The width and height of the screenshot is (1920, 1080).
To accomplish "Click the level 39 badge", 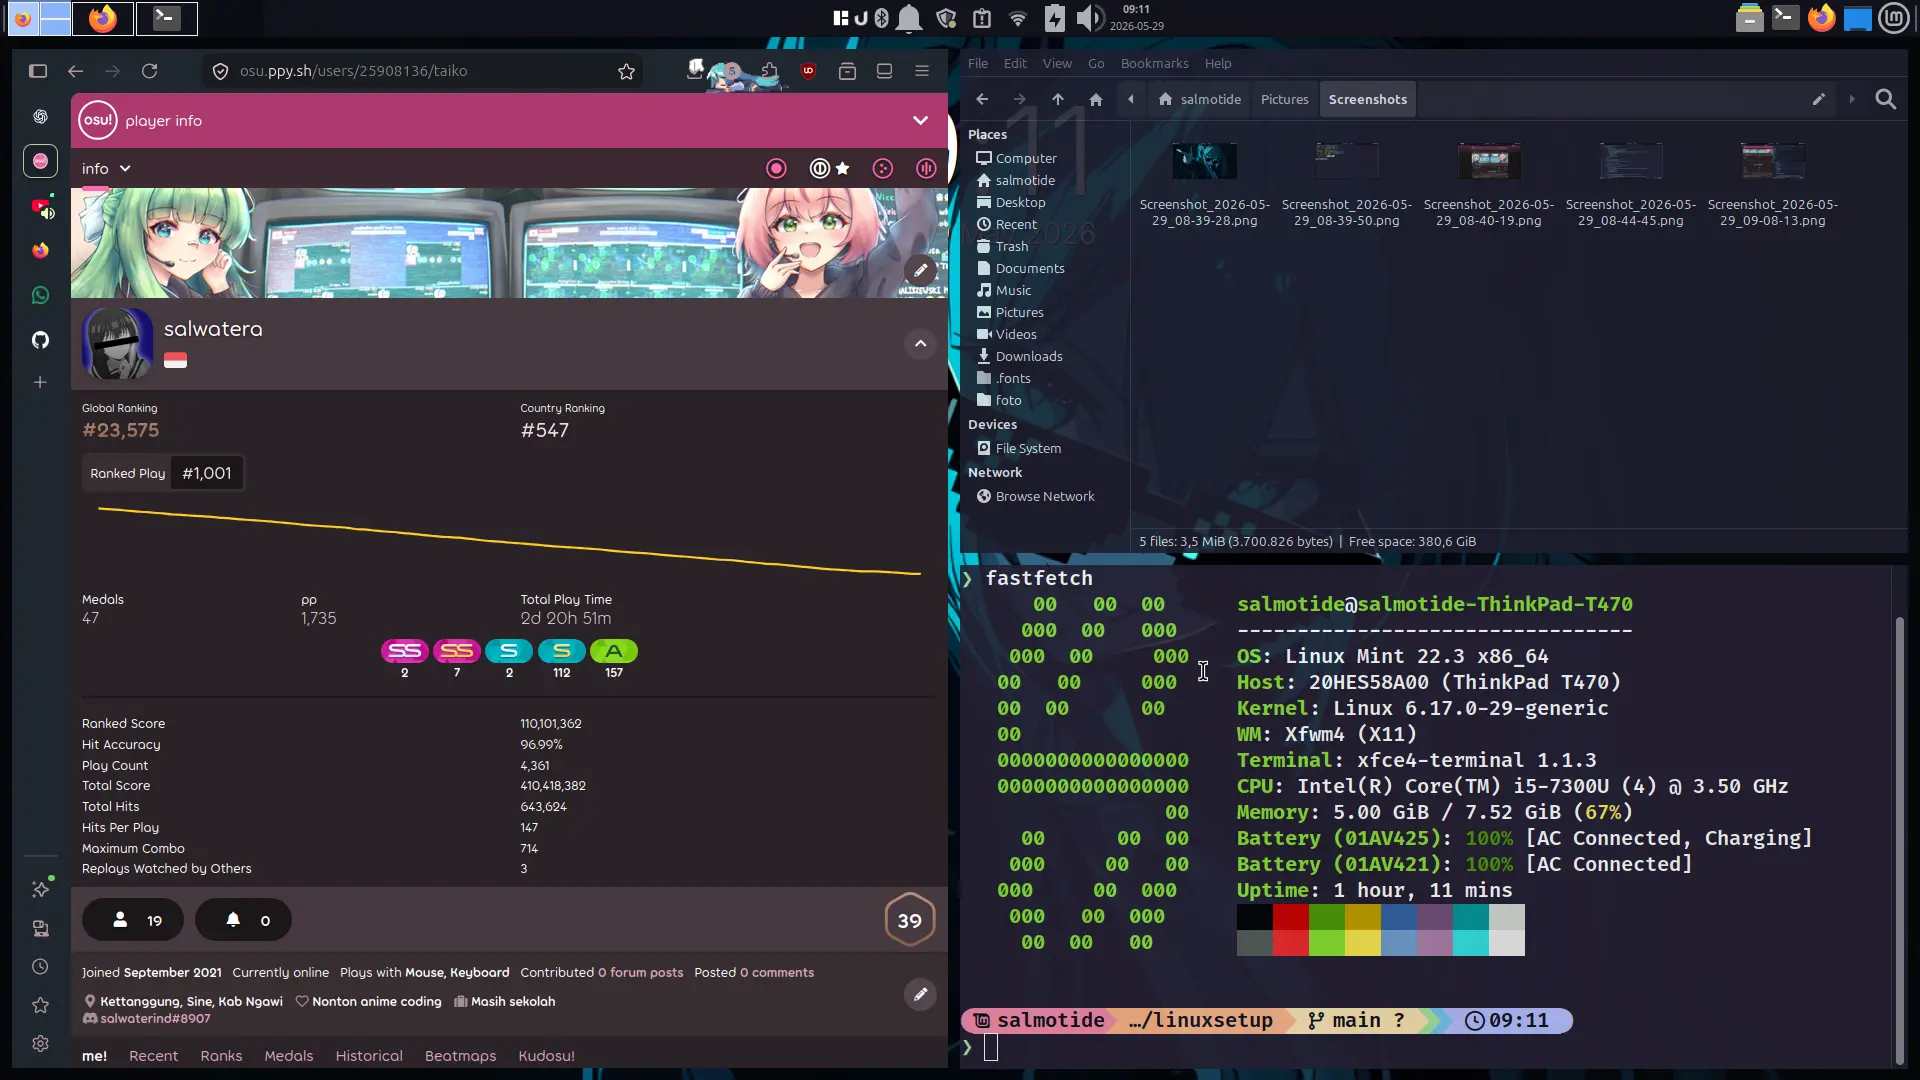I will (909, 920).
